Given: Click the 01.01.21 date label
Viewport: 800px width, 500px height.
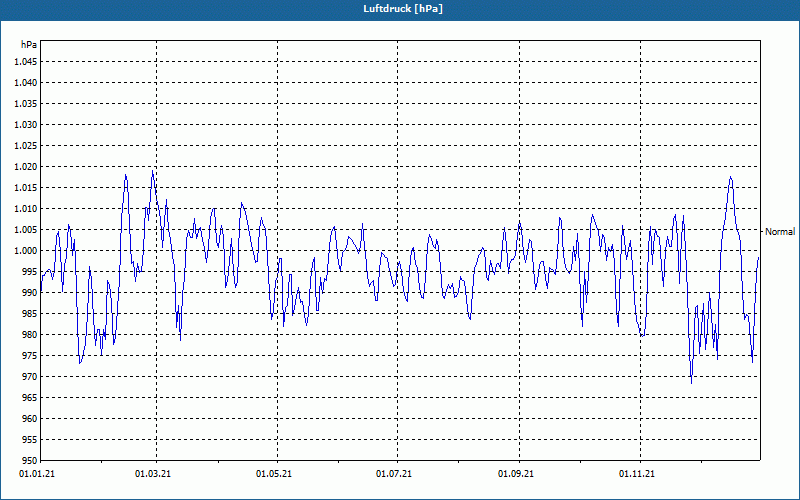Looking at the screenshot, I should (x=37, y=474).
